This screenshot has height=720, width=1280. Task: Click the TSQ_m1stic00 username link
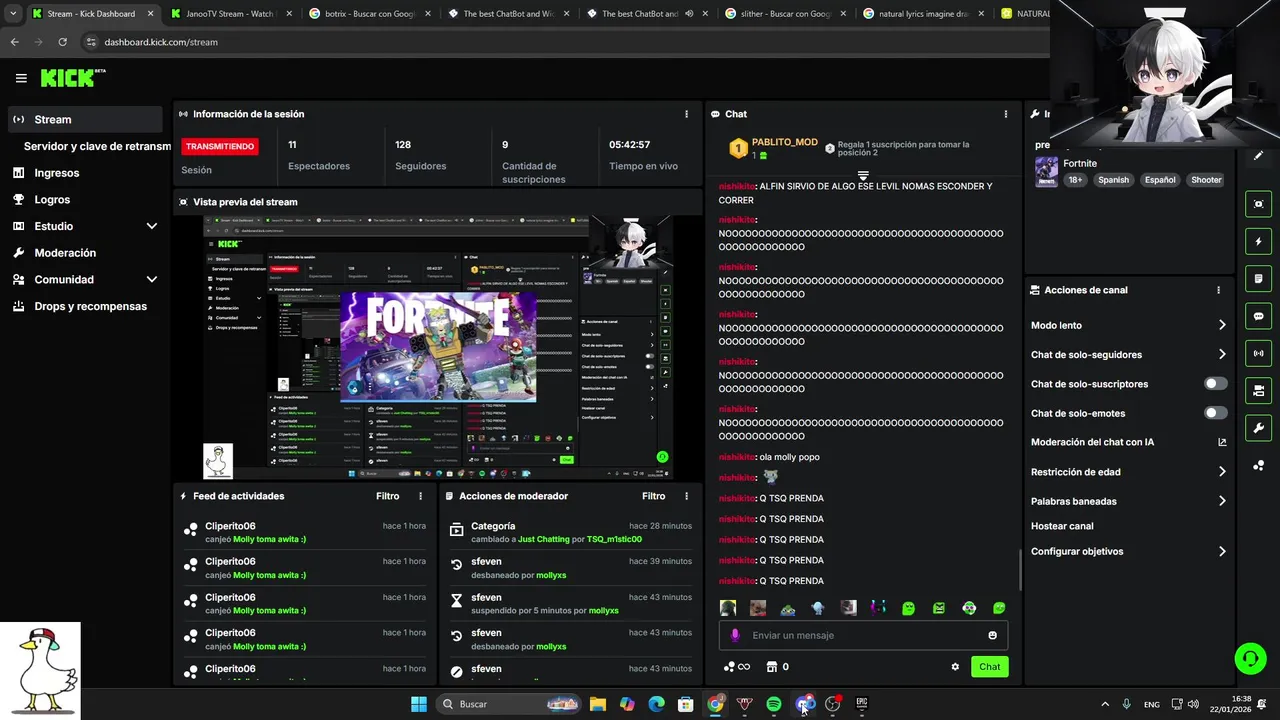(614, 539)
